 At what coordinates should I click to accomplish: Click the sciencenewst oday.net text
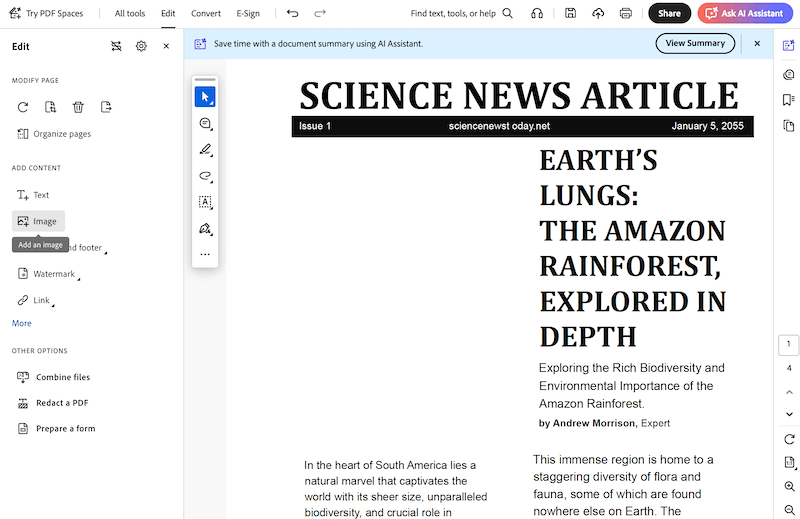coord(499,126)
